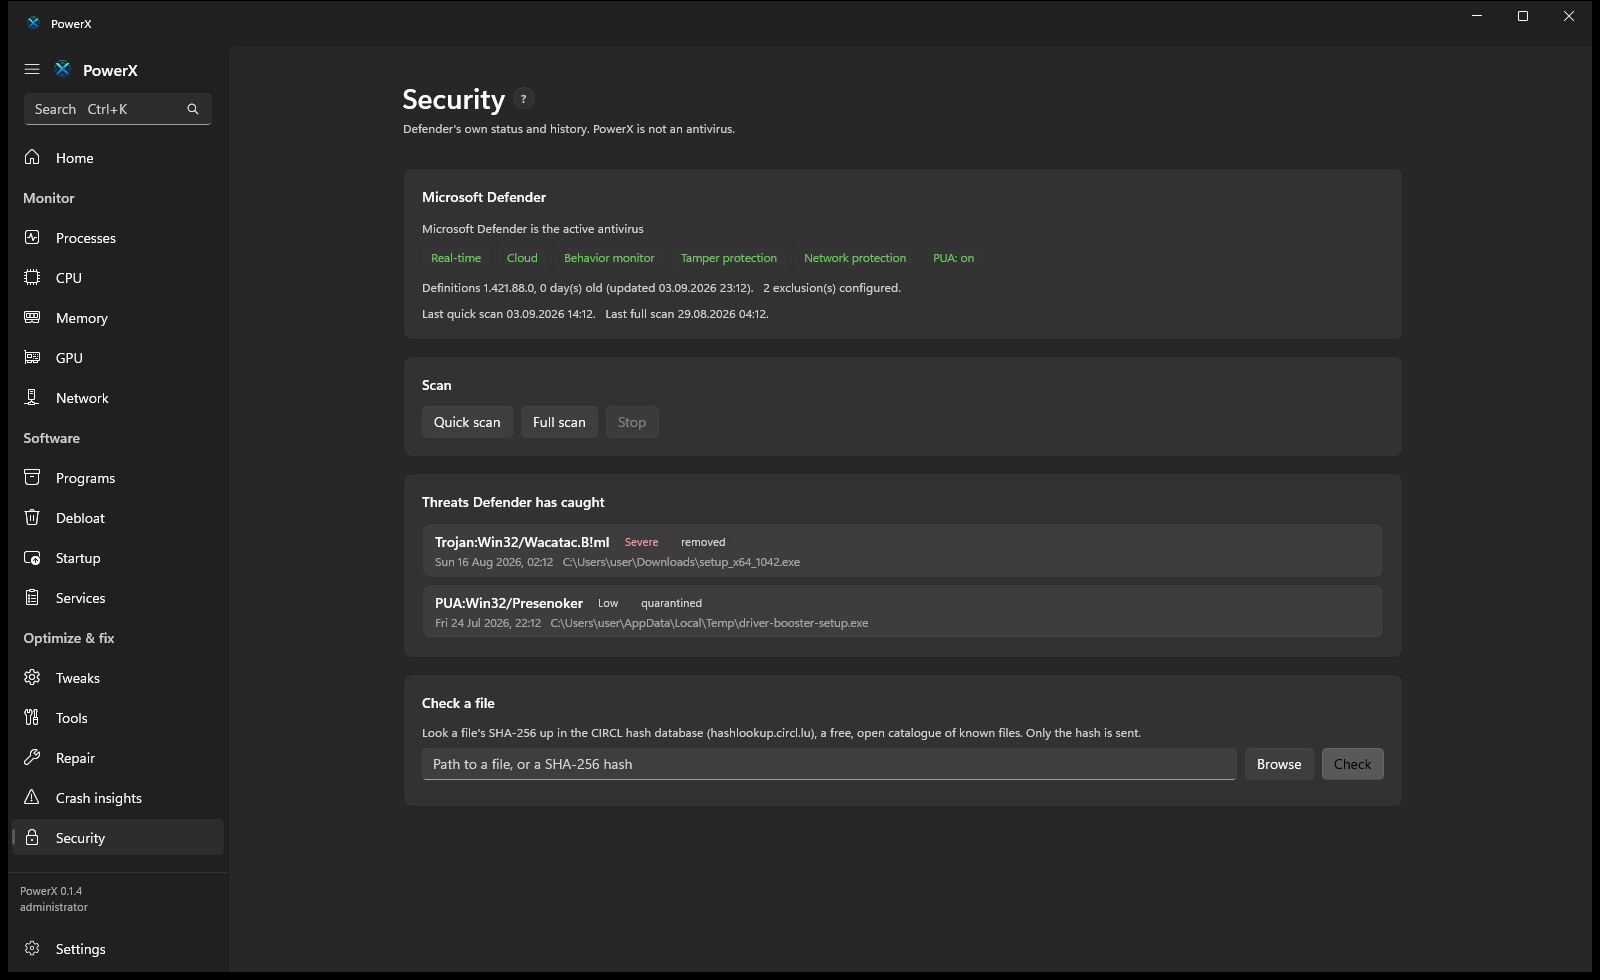
Task: Click the removed status label
Action: 703,542
